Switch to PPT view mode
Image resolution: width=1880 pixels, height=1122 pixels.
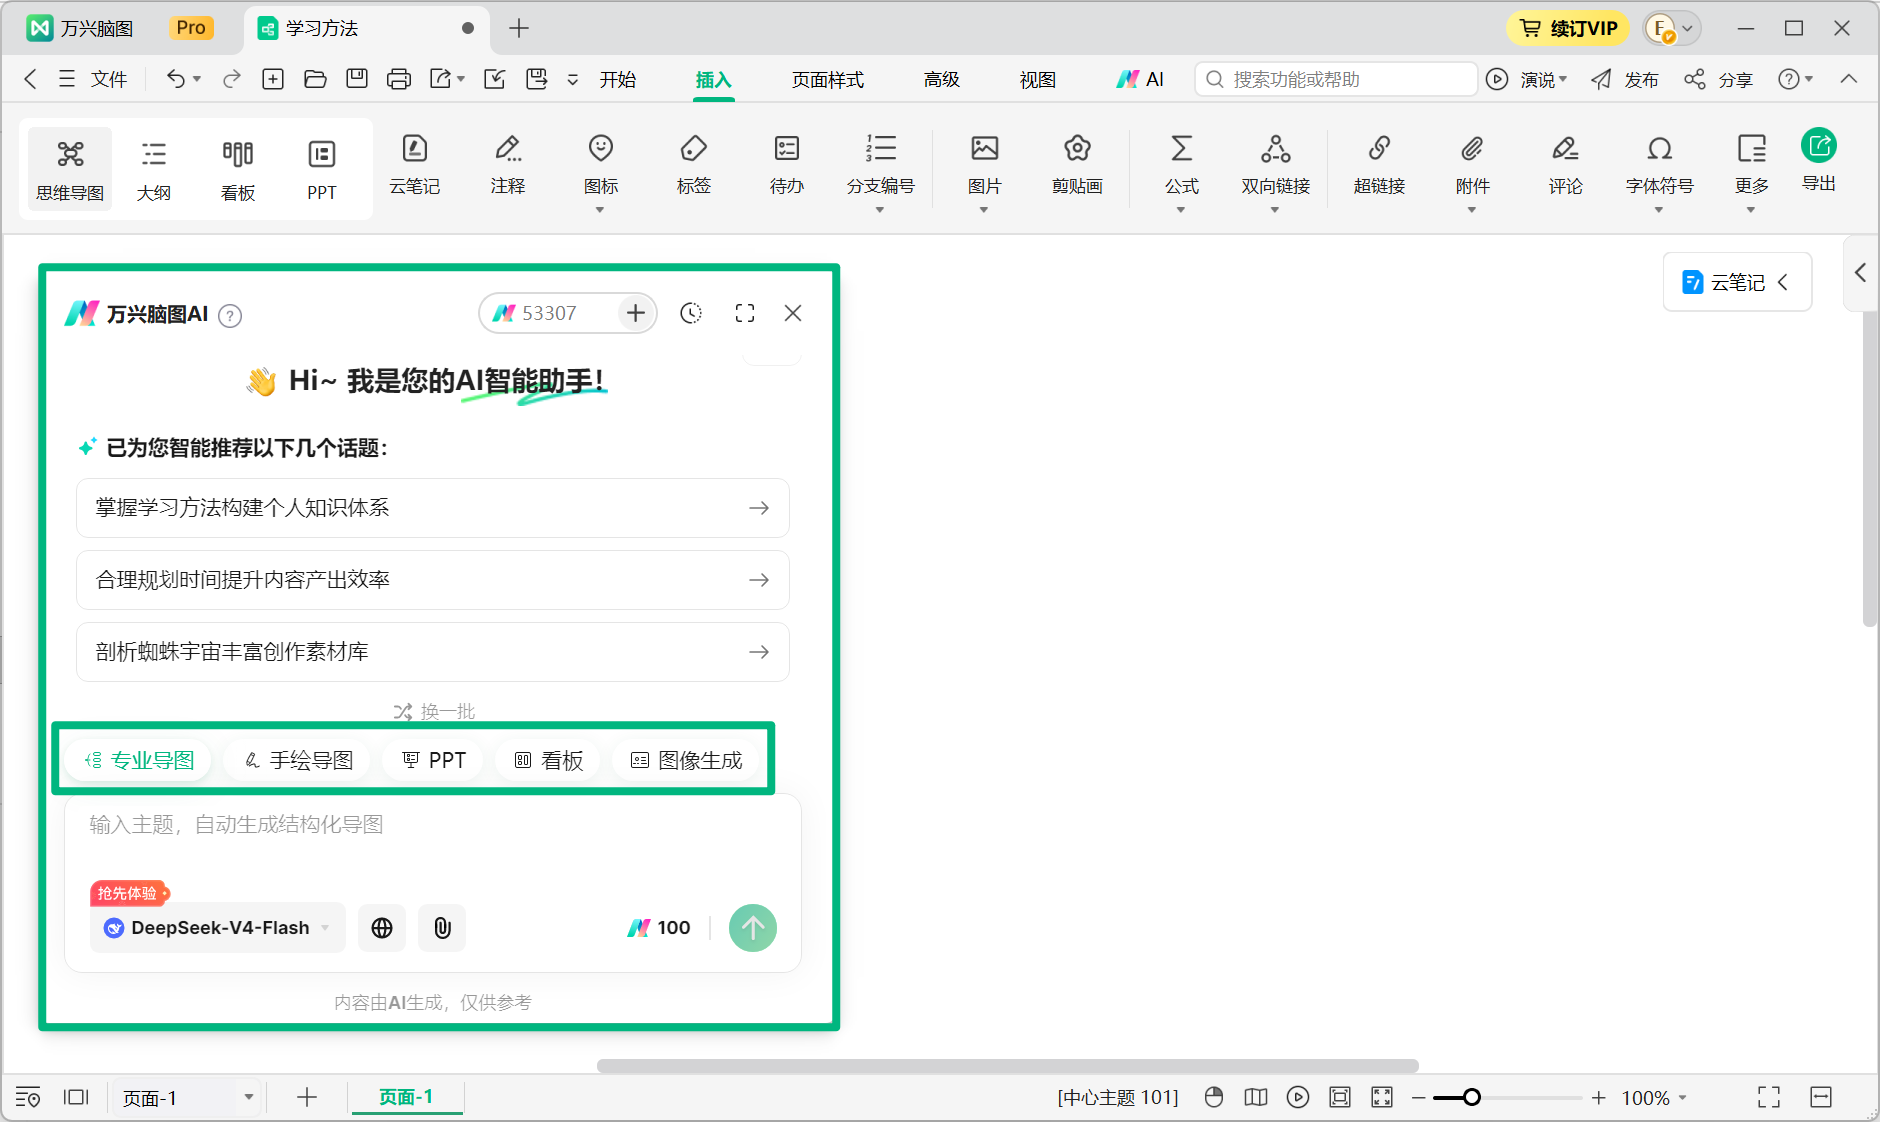pyautogui.click(x=322, y=169)
